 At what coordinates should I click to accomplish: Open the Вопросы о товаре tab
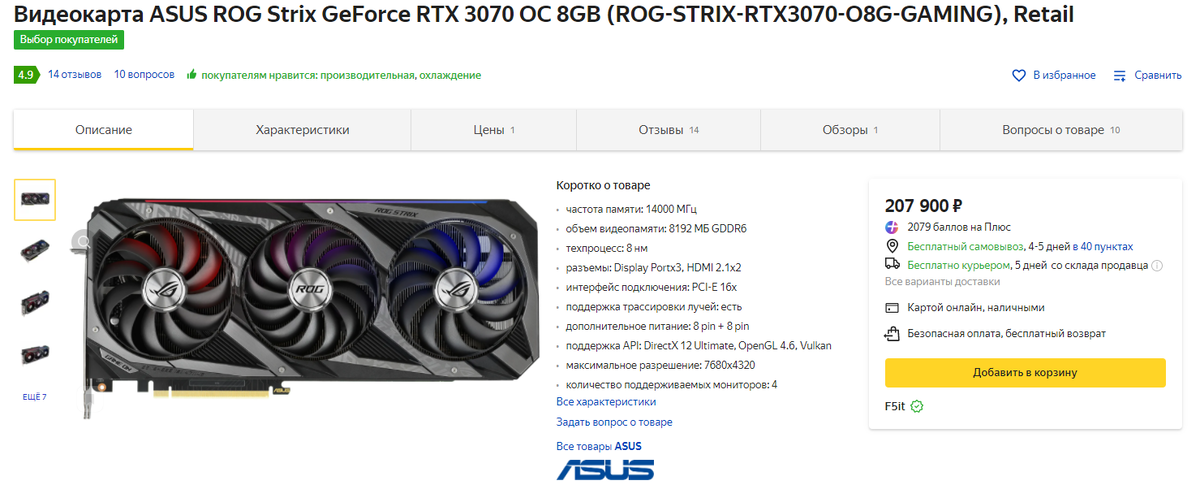(1061, 130)
